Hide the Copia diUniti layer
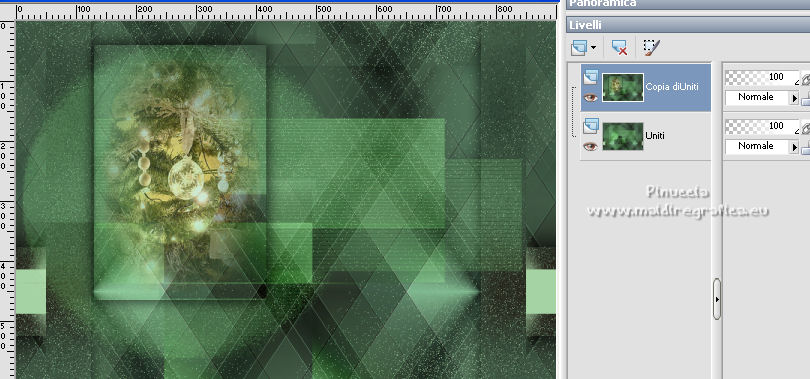 [590, 97]
